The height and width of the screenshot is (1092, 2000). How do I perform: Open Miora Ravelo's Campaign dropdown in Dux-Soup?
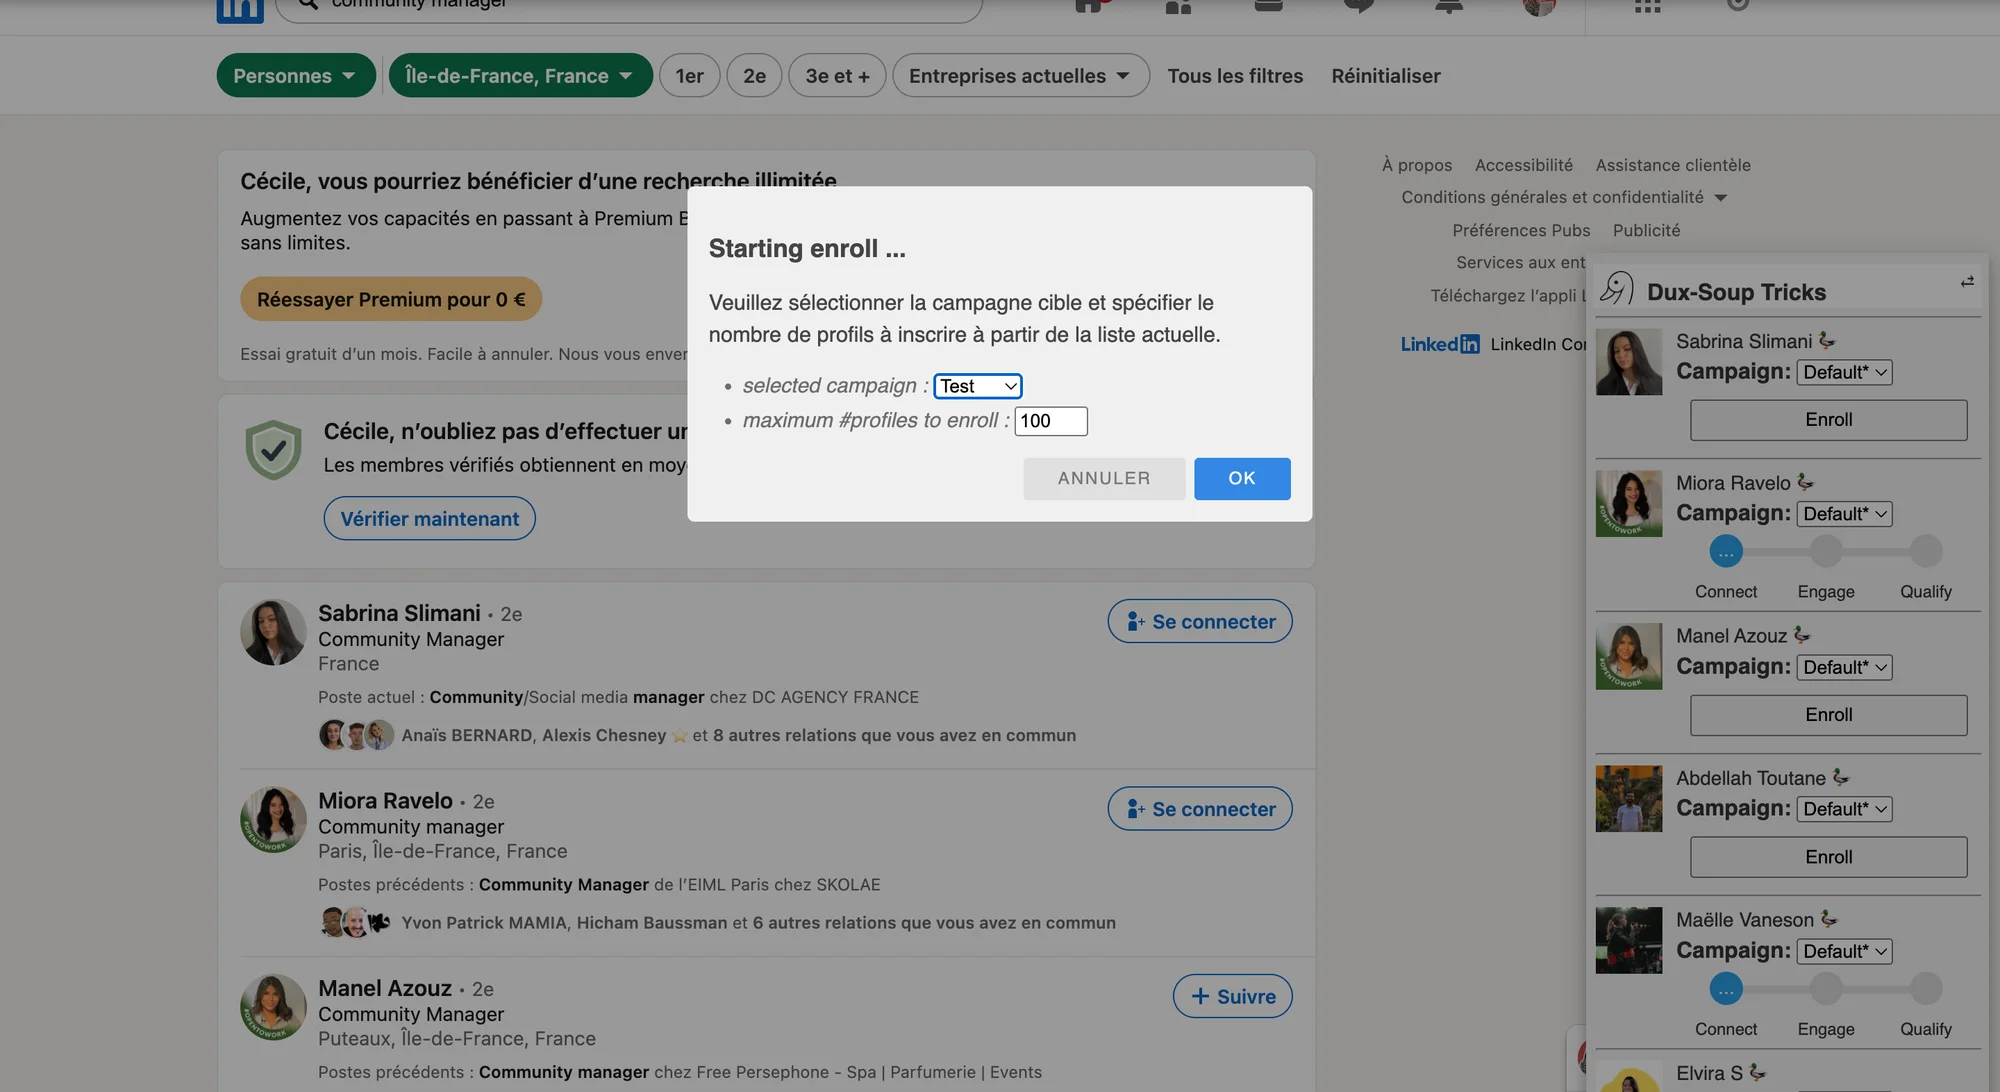[x=1845, y=514]
